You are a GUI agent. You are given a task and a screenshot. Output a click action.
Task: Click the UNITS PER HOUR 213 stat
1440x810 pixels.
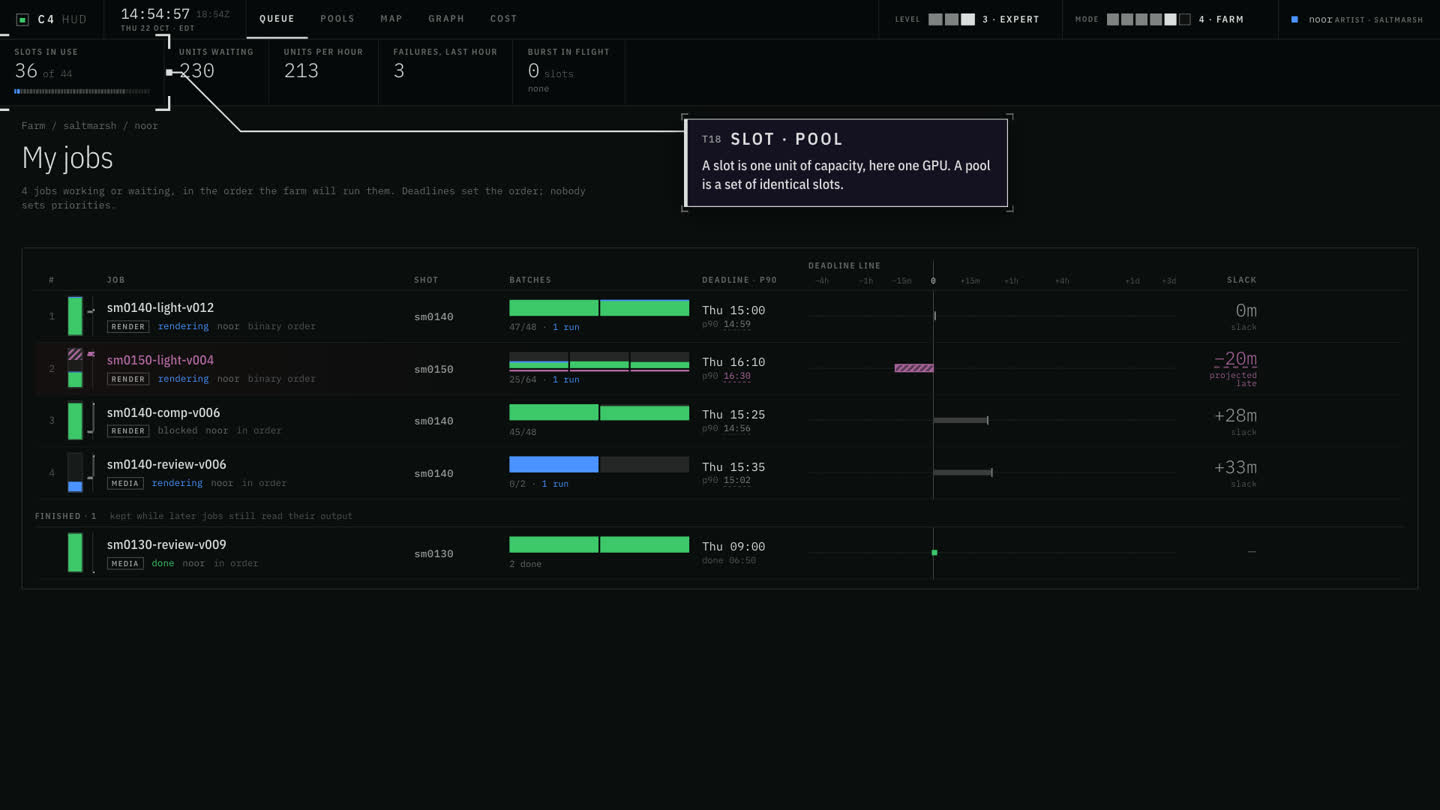(323, 72)
